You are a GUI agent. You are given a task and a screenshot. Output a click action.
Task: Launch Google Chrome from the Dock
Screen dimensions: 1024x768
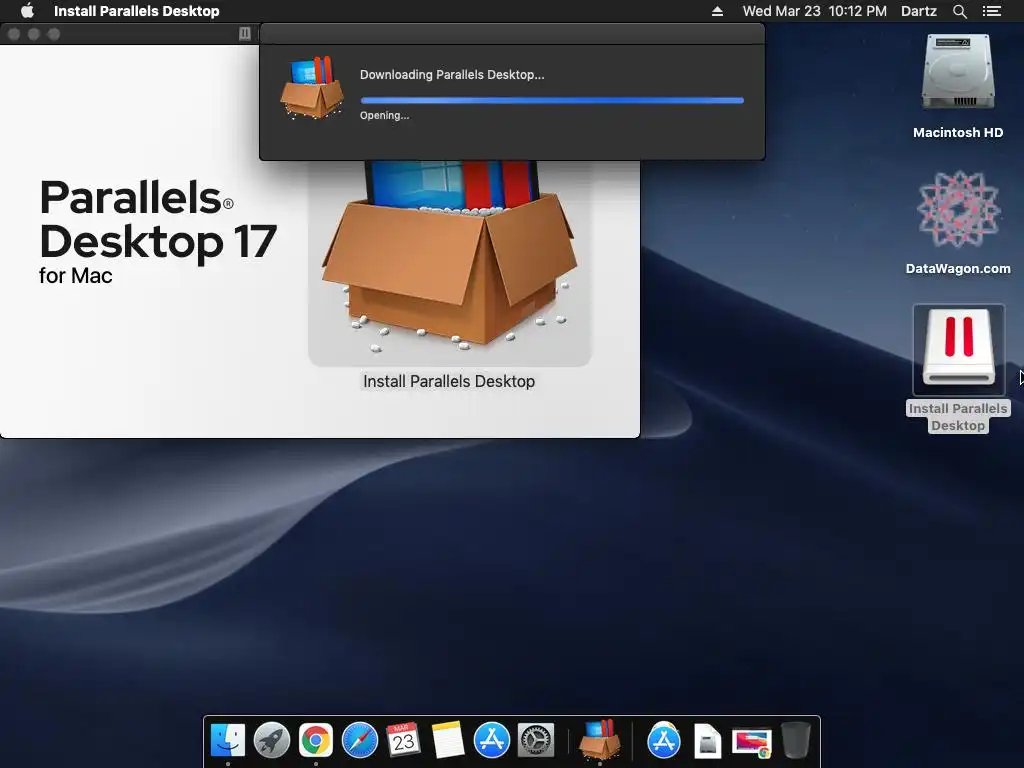click(x=315, y=741)
